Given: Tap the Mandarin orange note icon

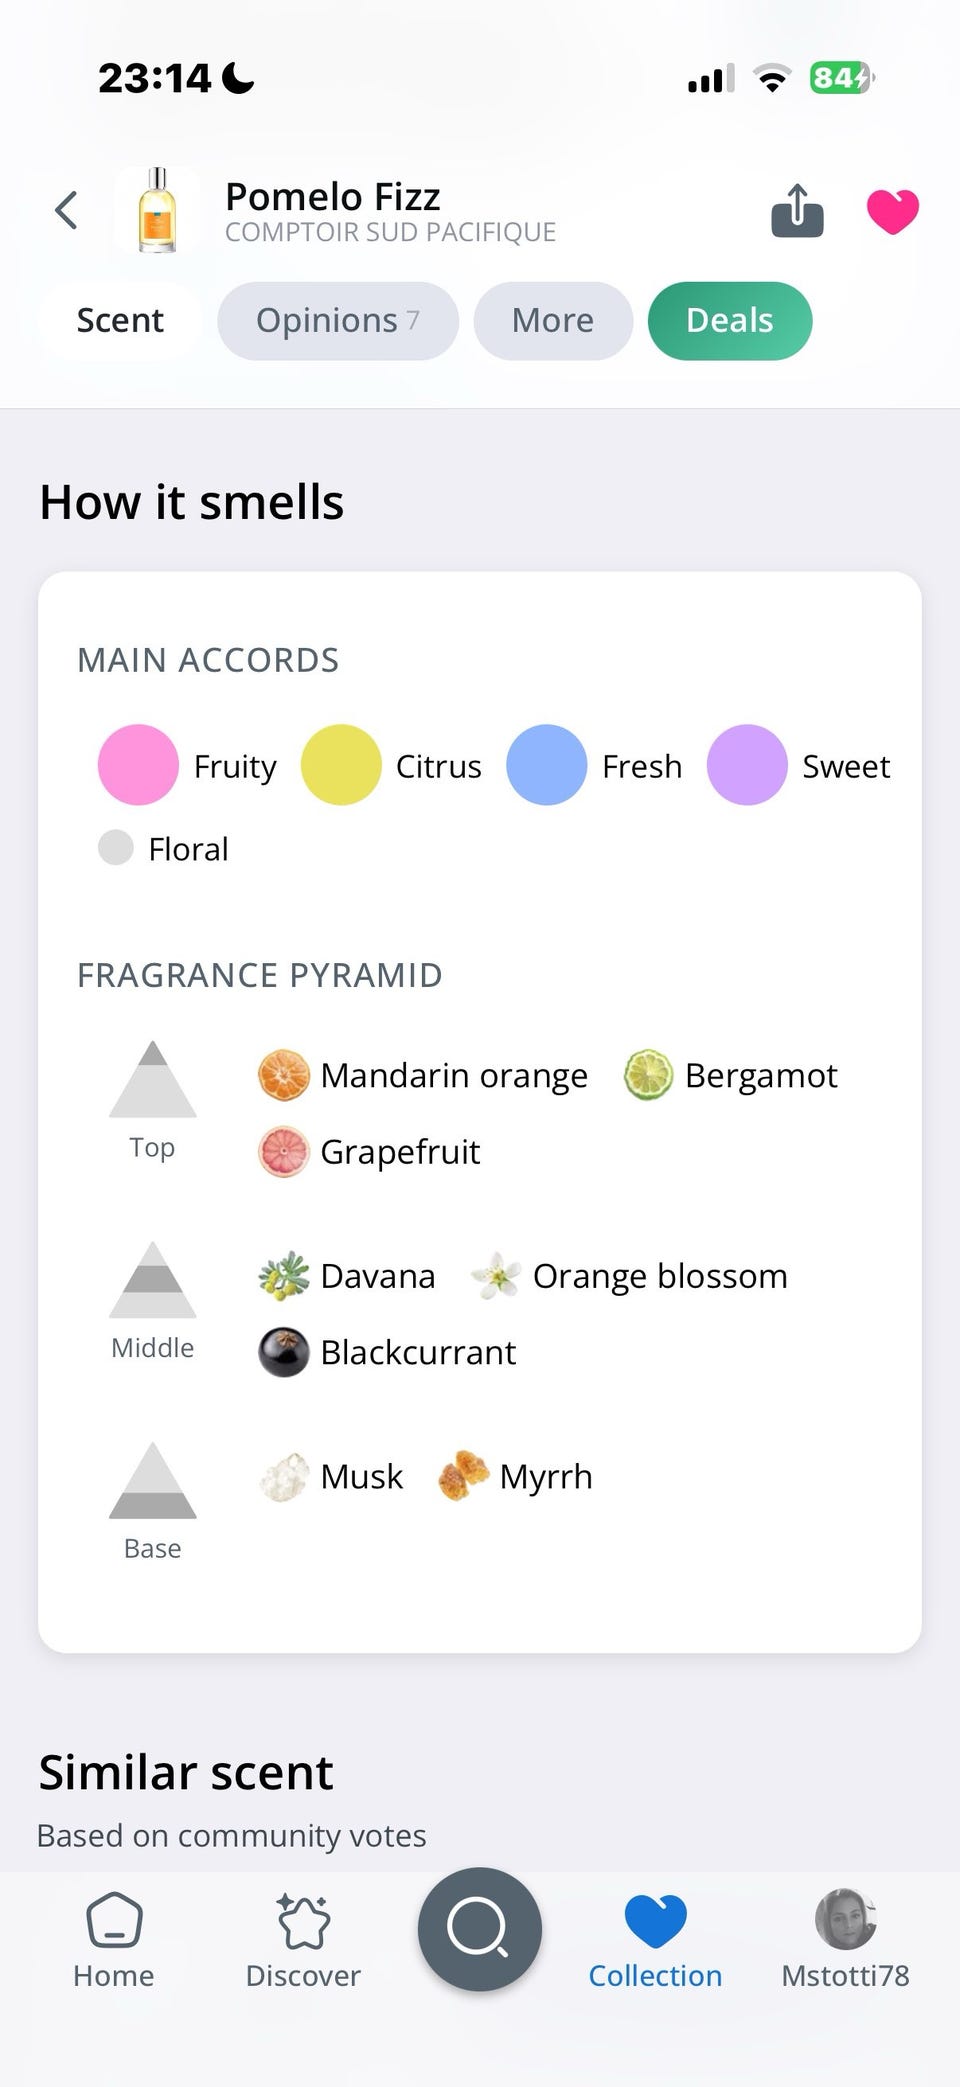Looking at the screenshot, I should (284, 1075).
